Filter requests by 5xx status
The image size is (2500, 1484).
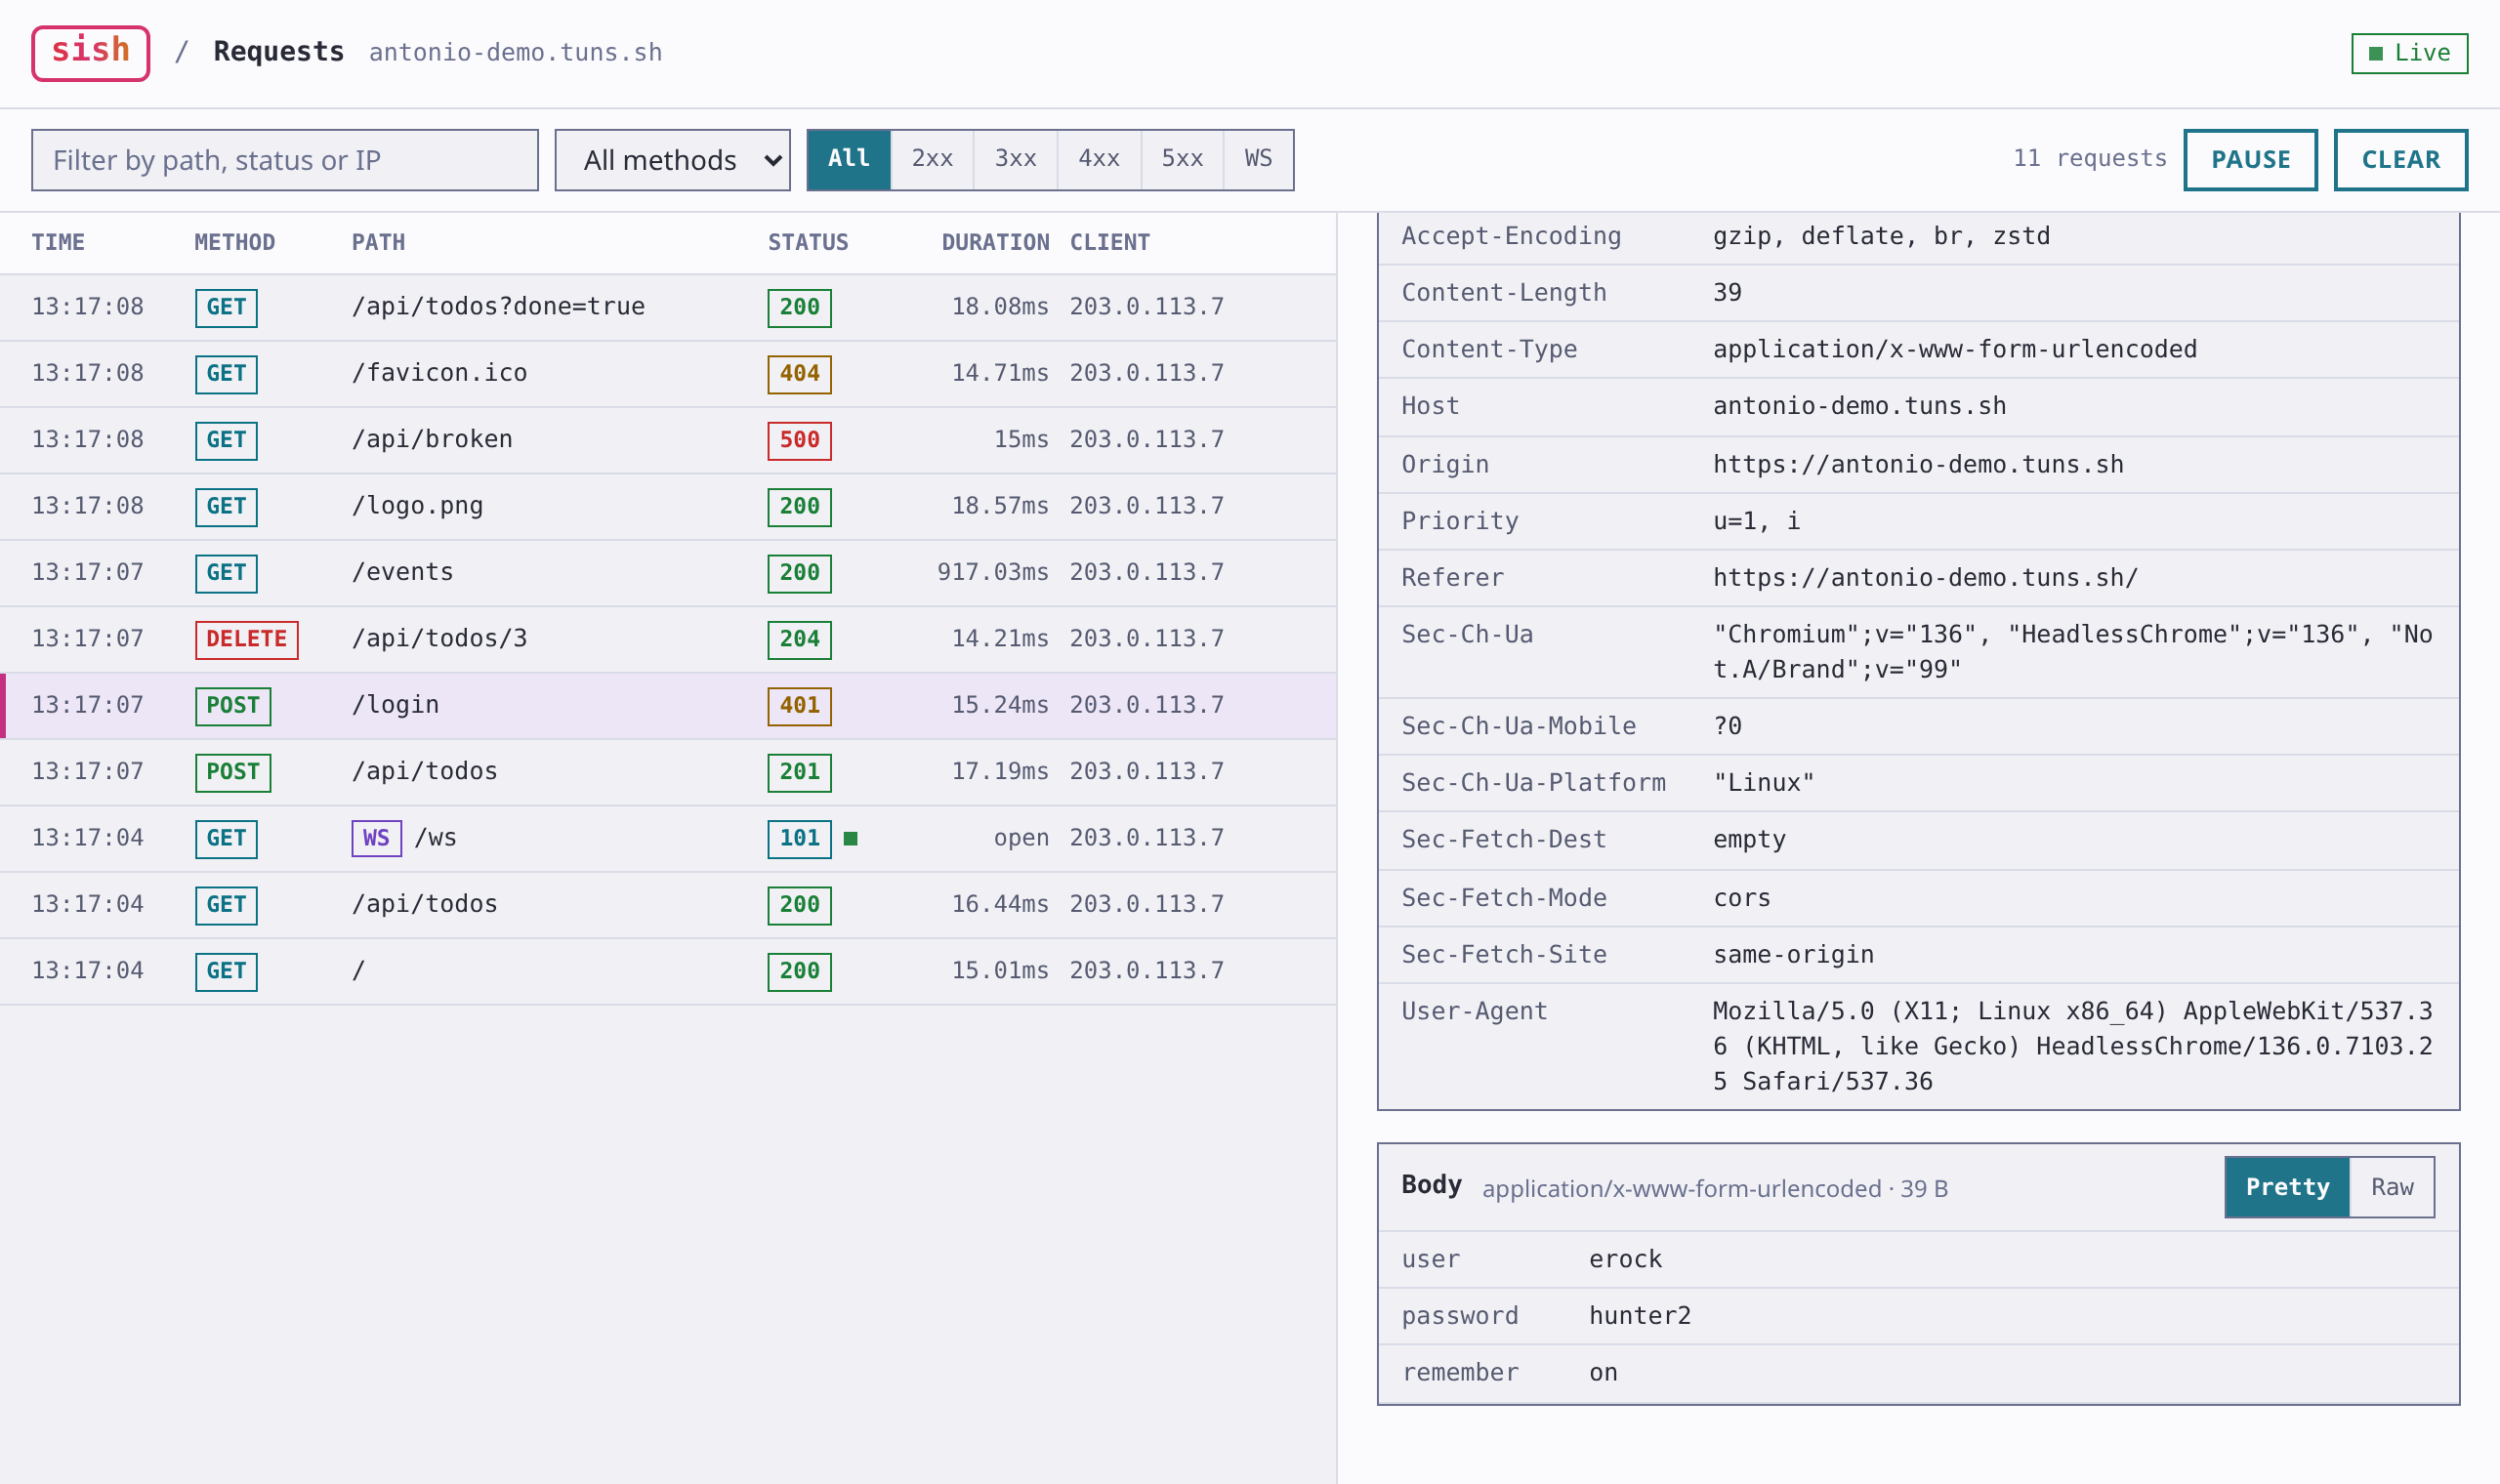click(1182, 159)
